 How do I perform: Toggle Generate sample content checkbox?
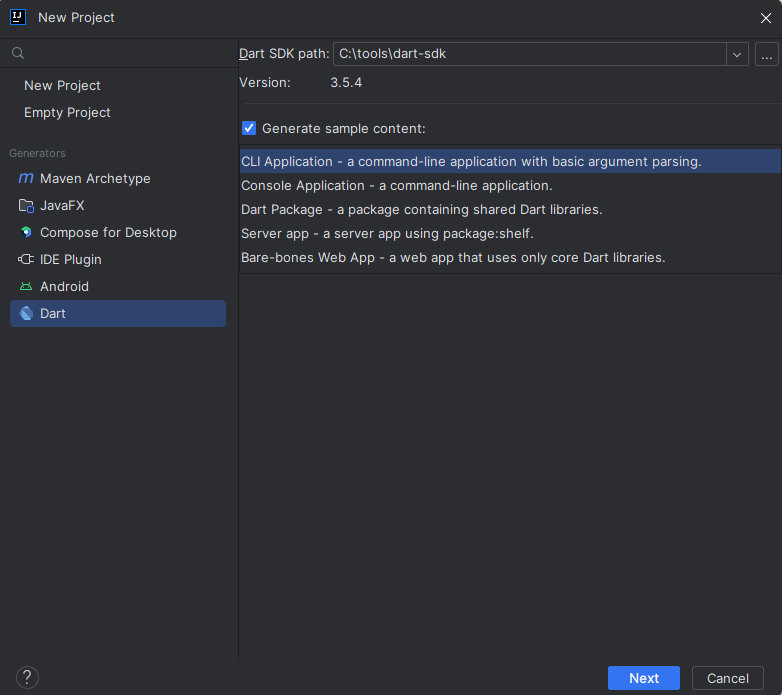coord(249,128)
